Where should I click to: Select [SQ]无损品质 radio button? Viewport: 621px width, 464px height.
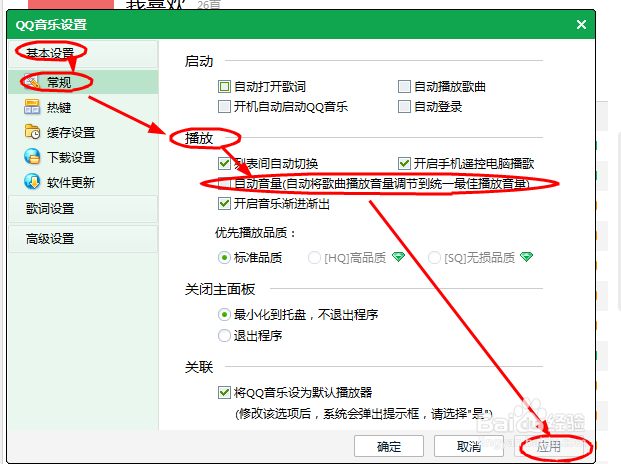[x=434, y=258]
